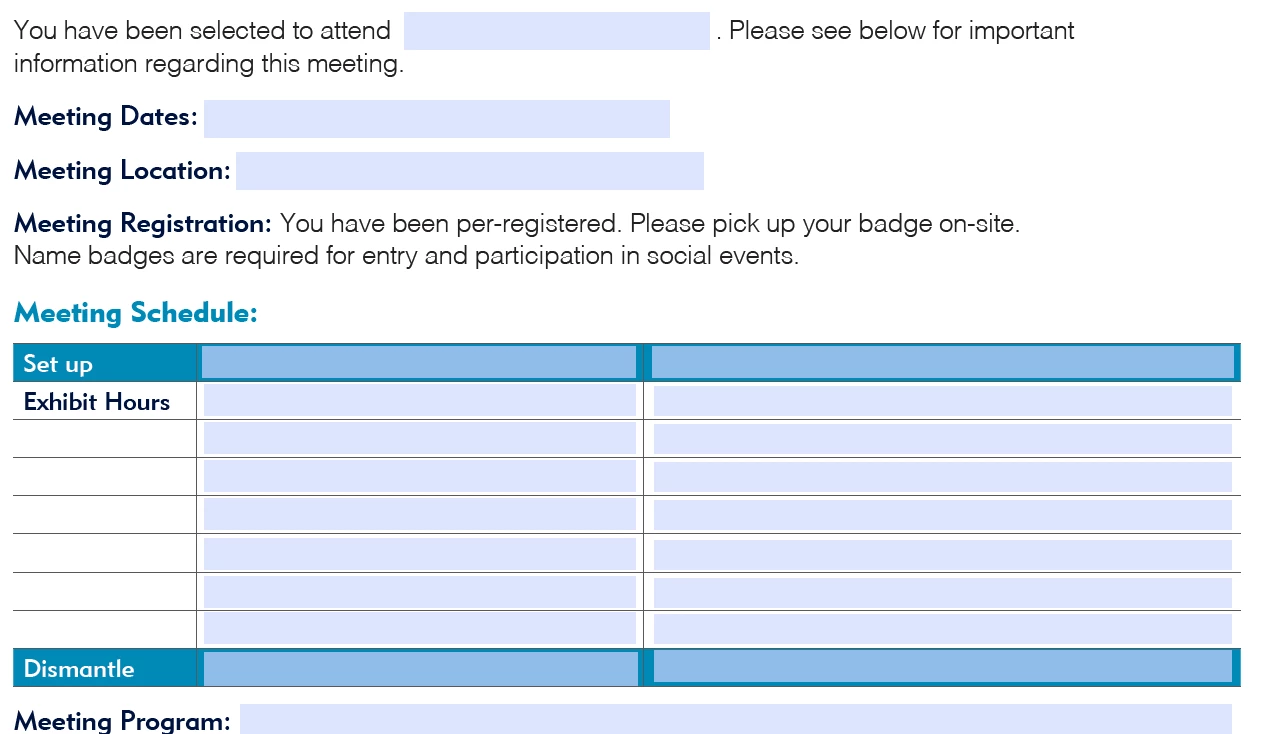Select left field directly below Exhibit Hours row

pos(420,438)
